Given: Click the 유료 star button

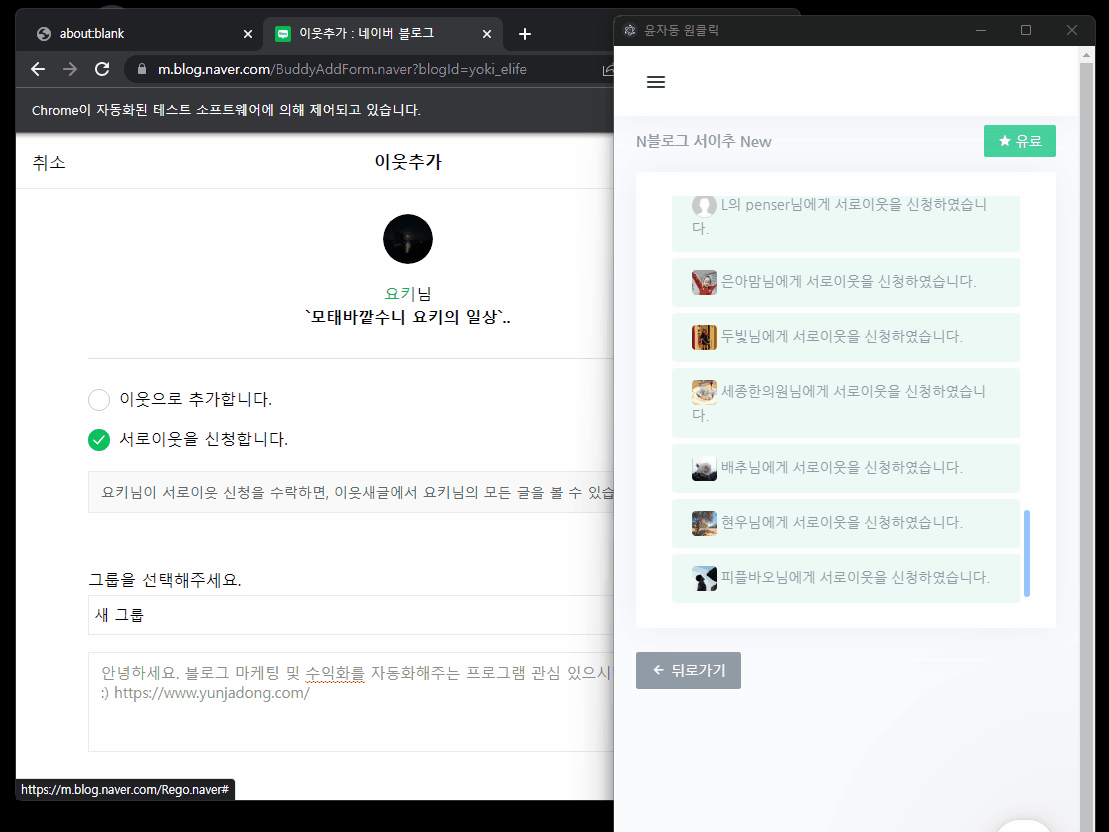Looking at the screenshot, I should click(x=1019, y=141).
